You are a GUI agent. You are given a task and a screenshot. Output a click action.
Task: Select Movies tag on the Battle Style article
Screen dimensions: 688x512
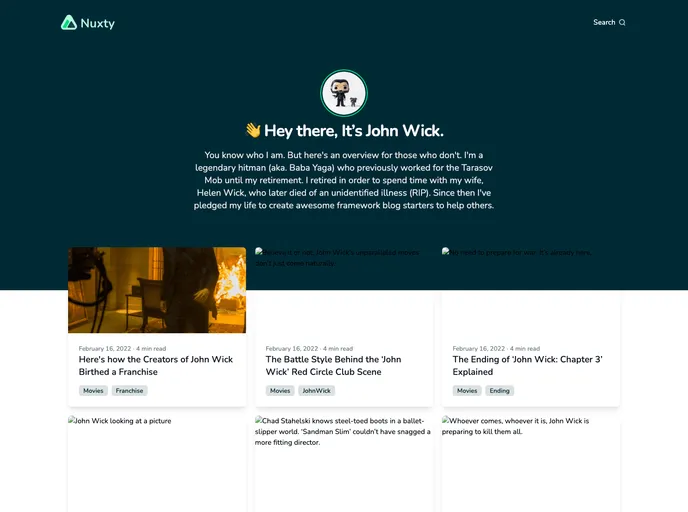tap(280, 391)
